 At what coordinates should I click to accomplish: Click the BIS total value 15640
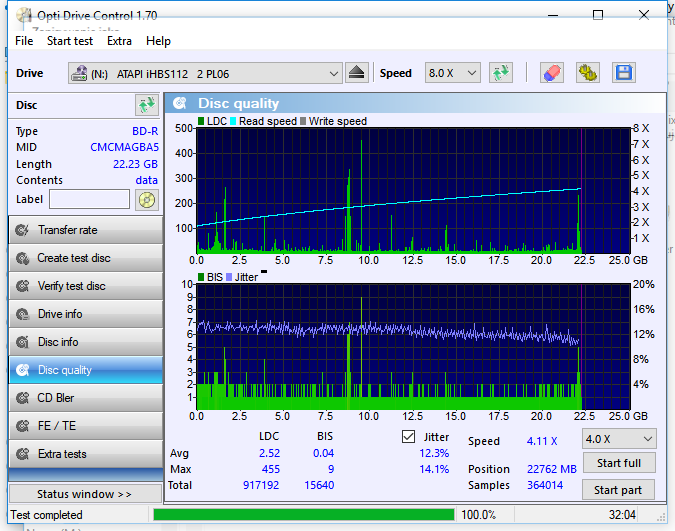(319, 485)
